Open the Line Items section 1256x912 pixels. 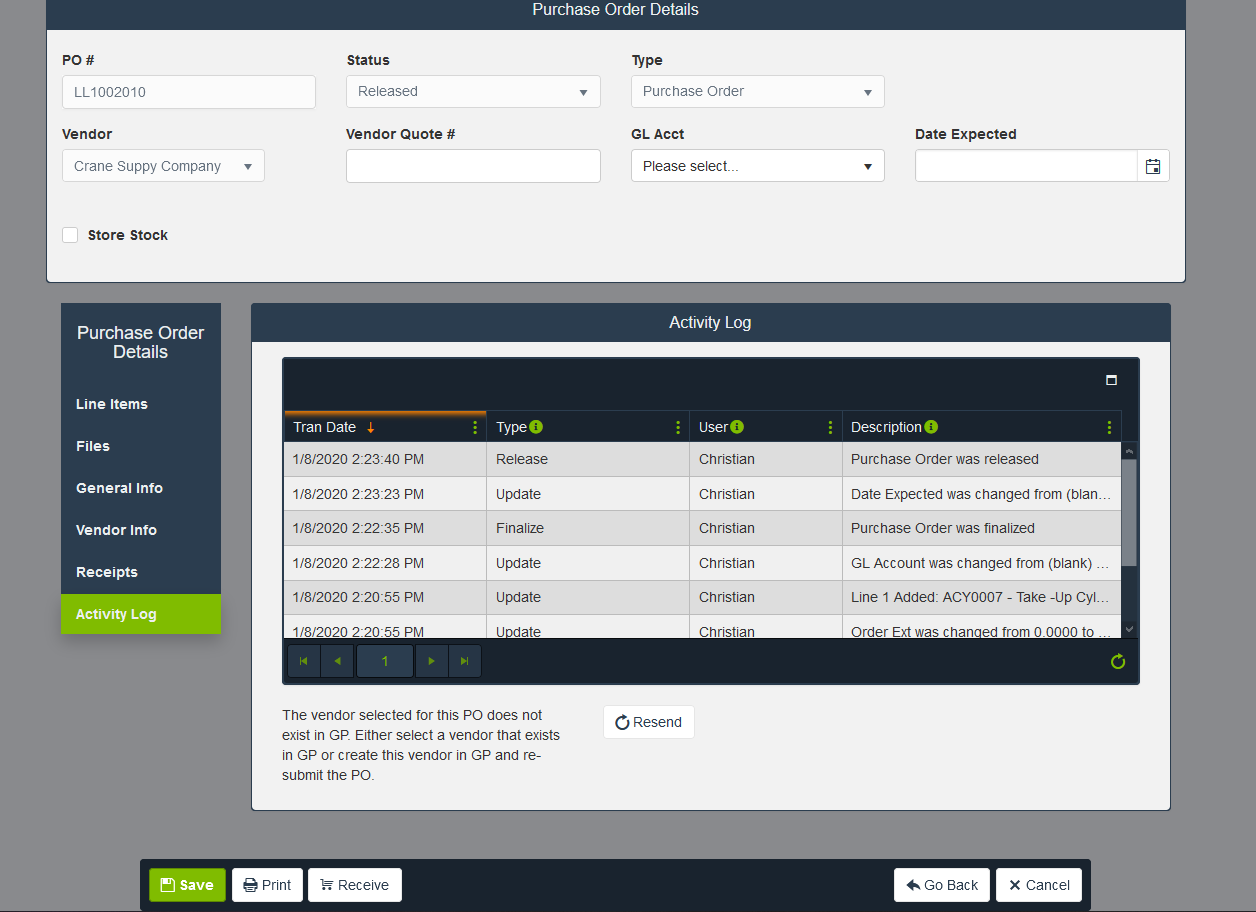(112, 404)
